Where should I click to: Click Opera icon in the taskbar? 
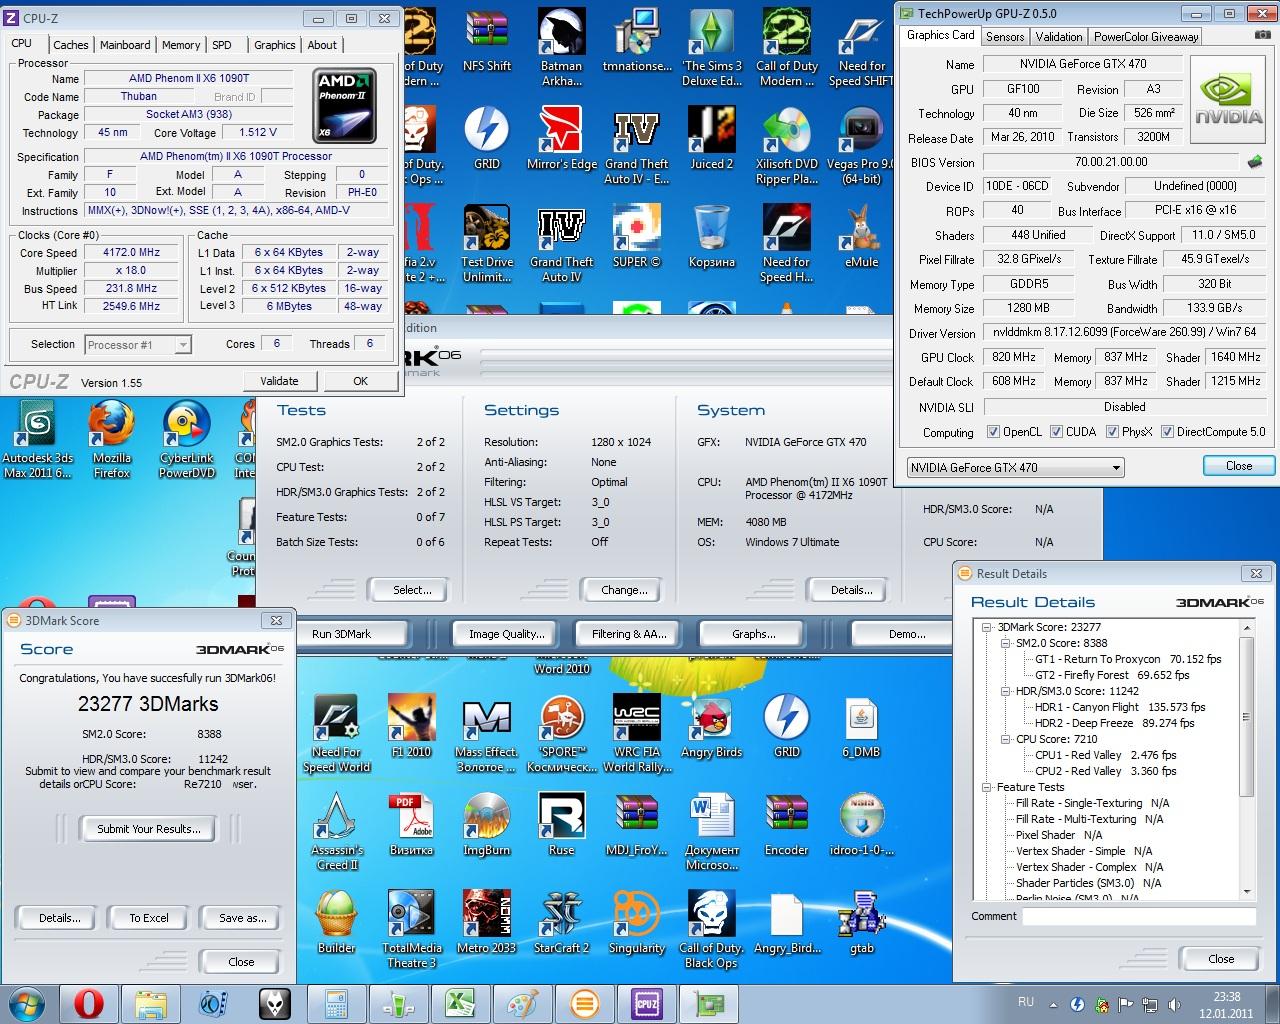pos(88,1002)
